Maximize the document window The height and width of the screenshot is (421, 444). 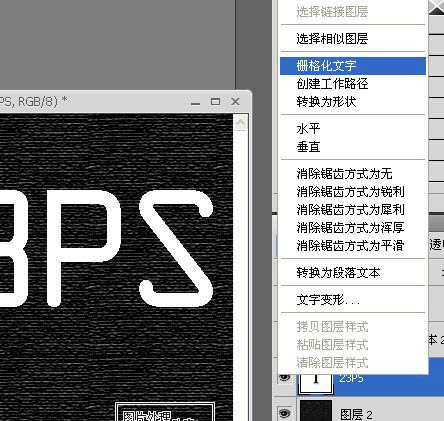point(216,102)
